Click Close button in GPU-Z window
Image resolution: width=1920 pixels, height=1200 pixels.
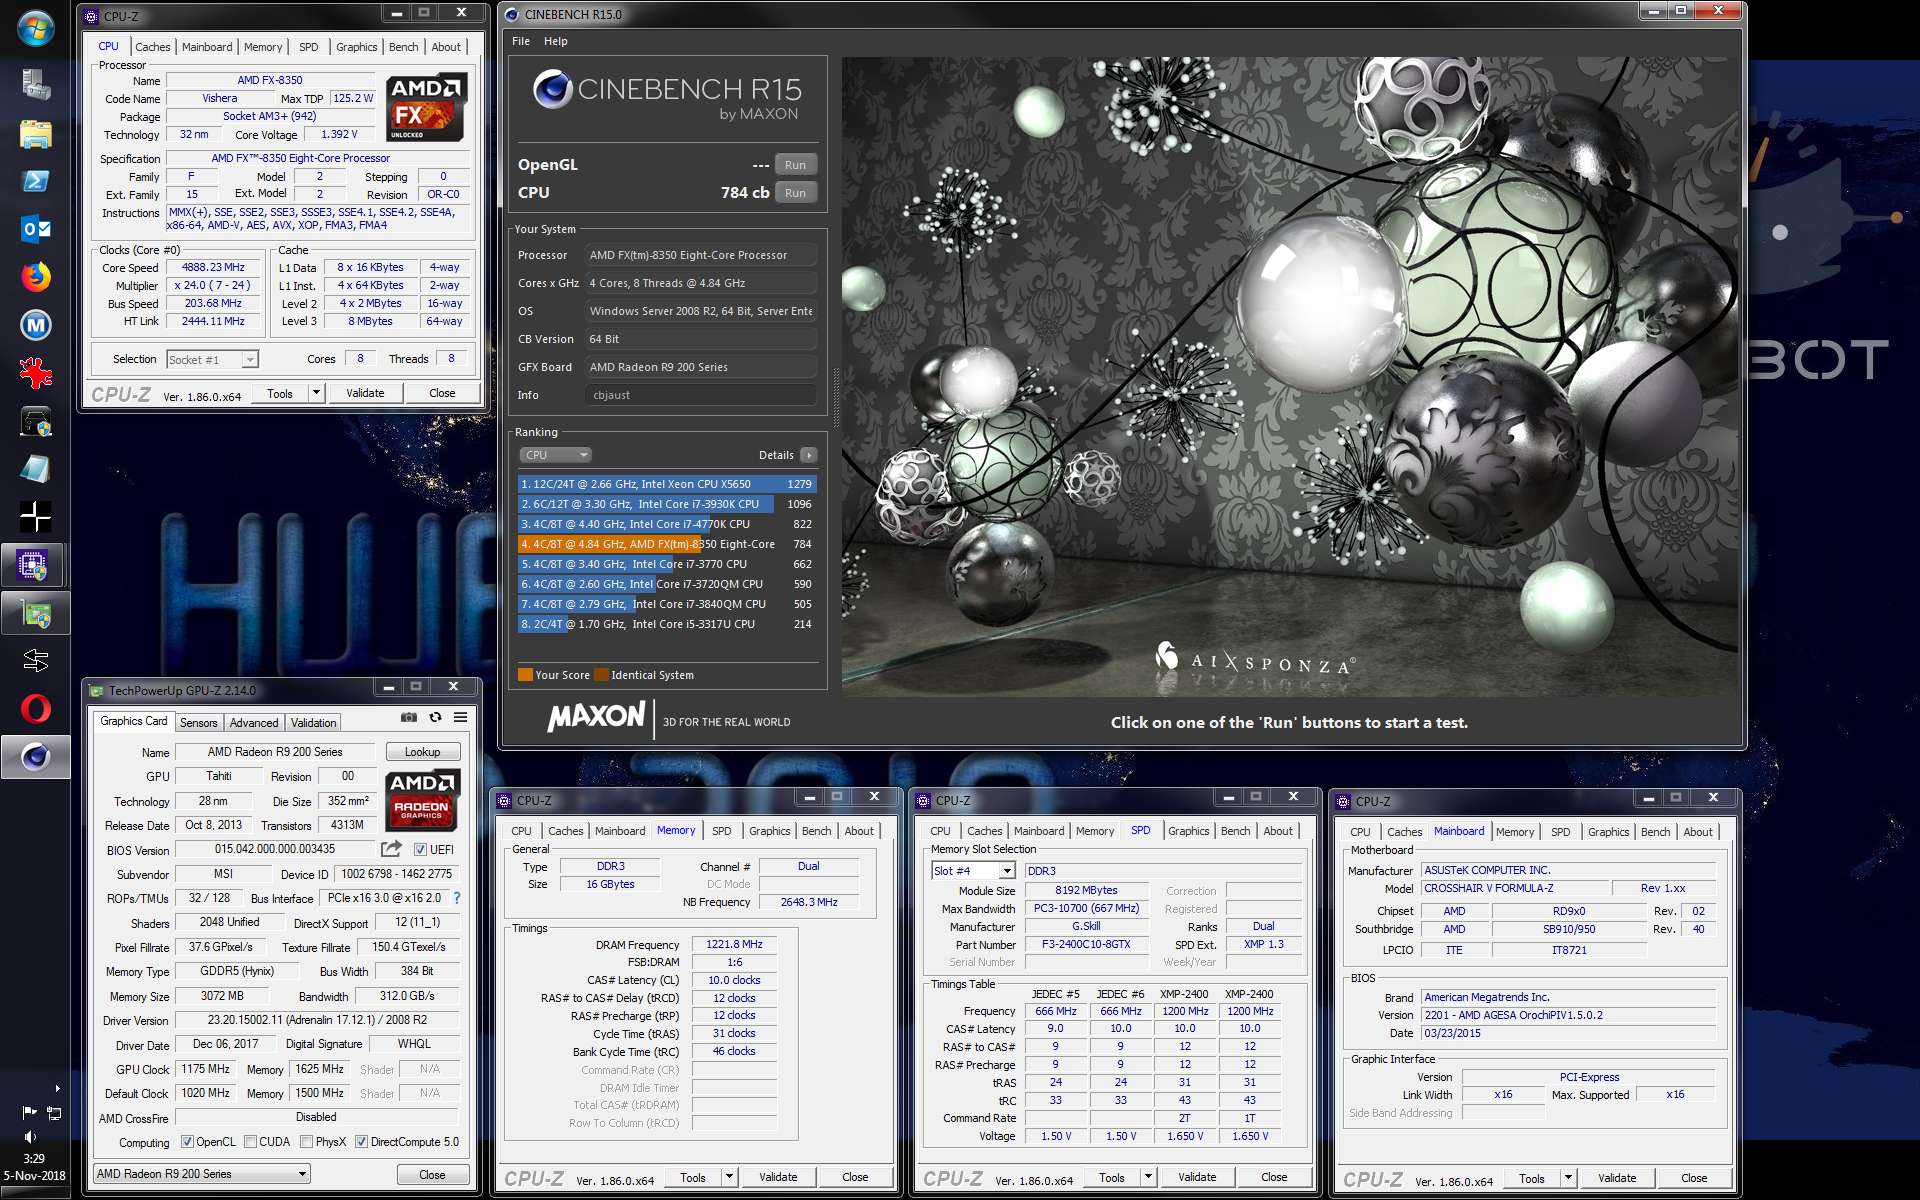(x=432, y=1174)
